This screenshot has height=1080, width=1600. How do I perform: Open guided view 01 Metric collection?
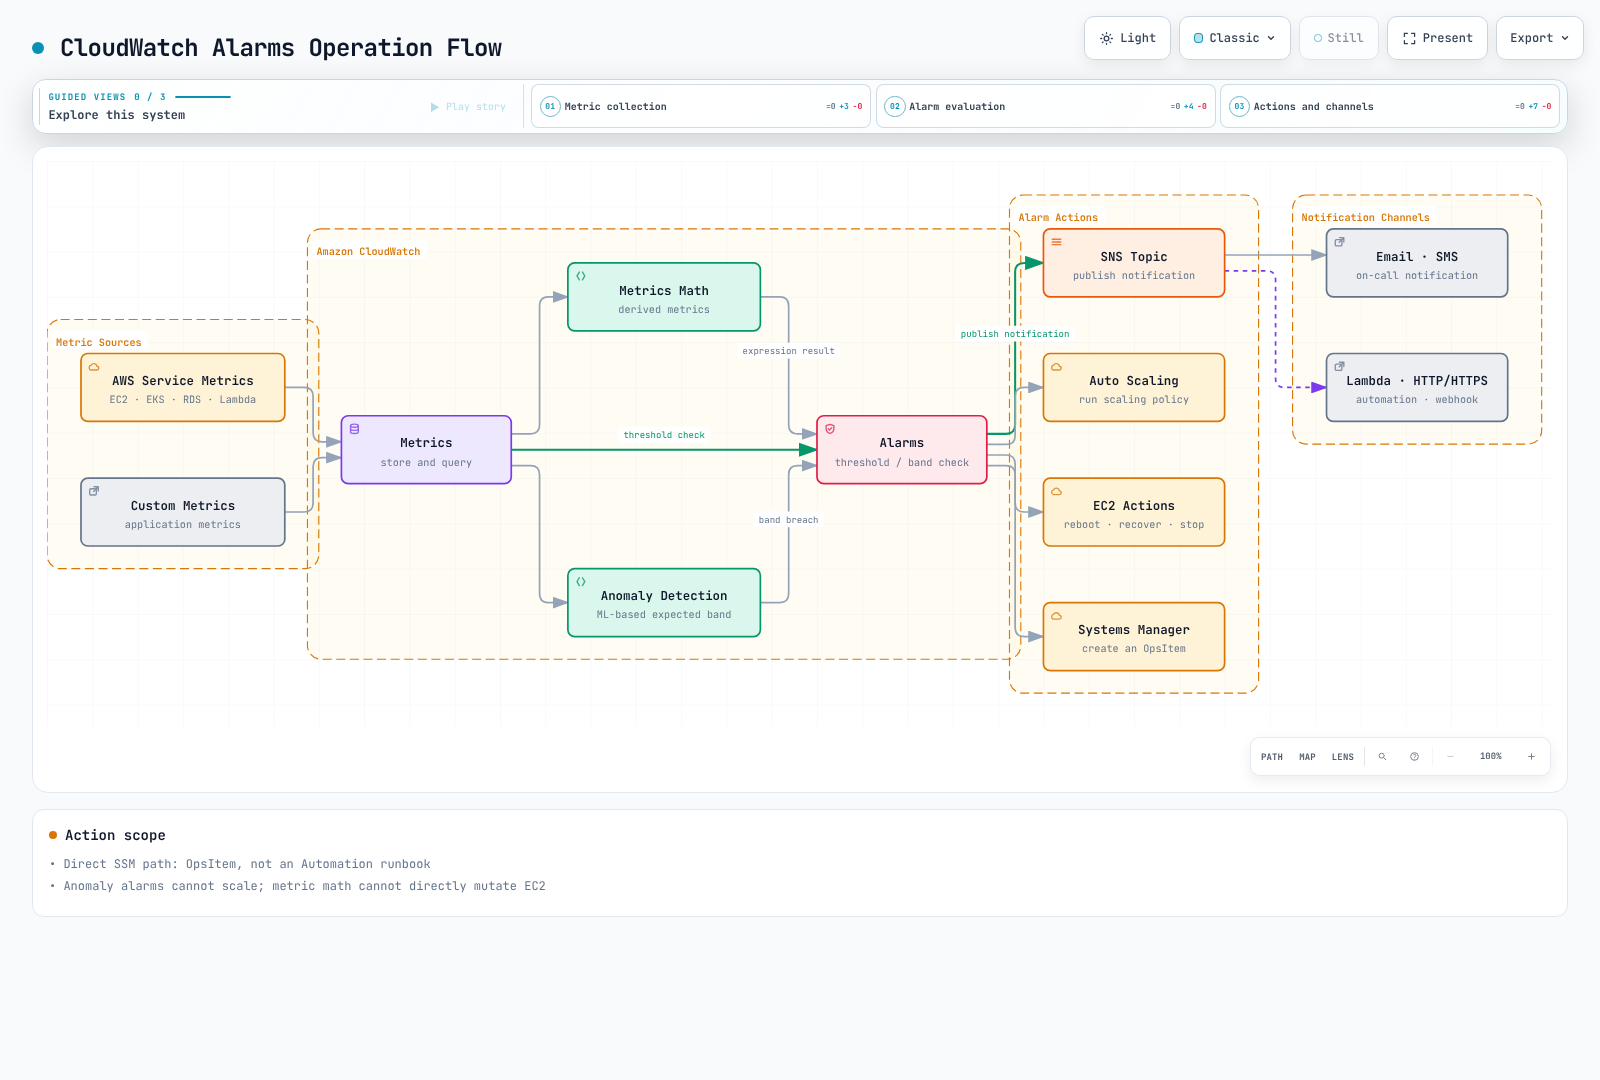(701, 106)
